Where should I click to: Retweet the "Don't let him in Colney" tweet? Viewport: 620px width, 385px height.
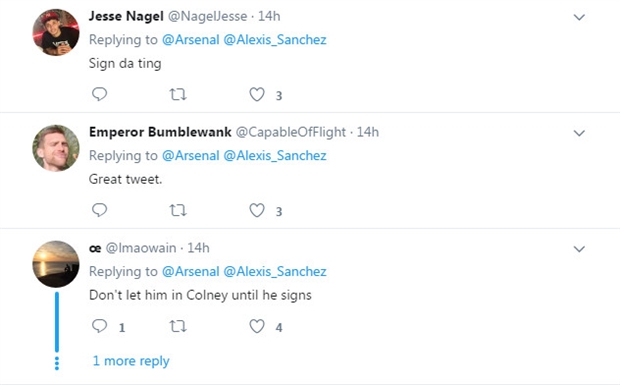click(x=178, y=326)
